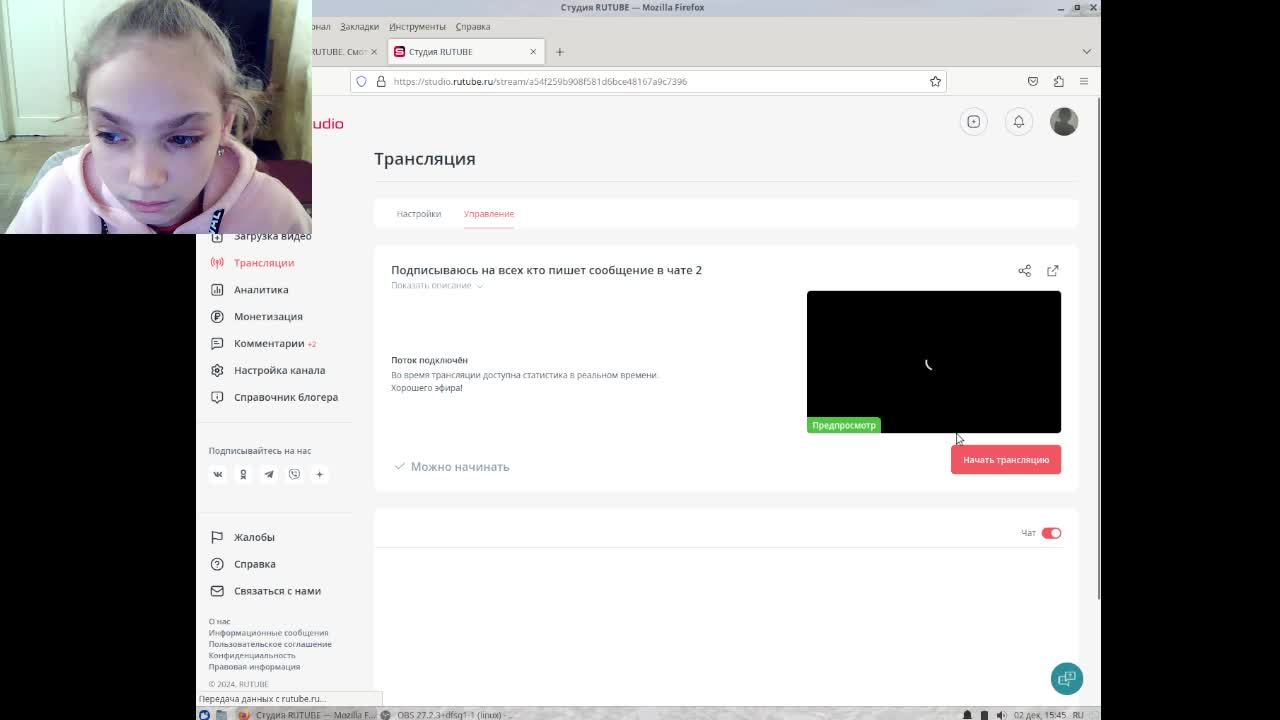Click the page vertical scrollbar

point(1100,350)
